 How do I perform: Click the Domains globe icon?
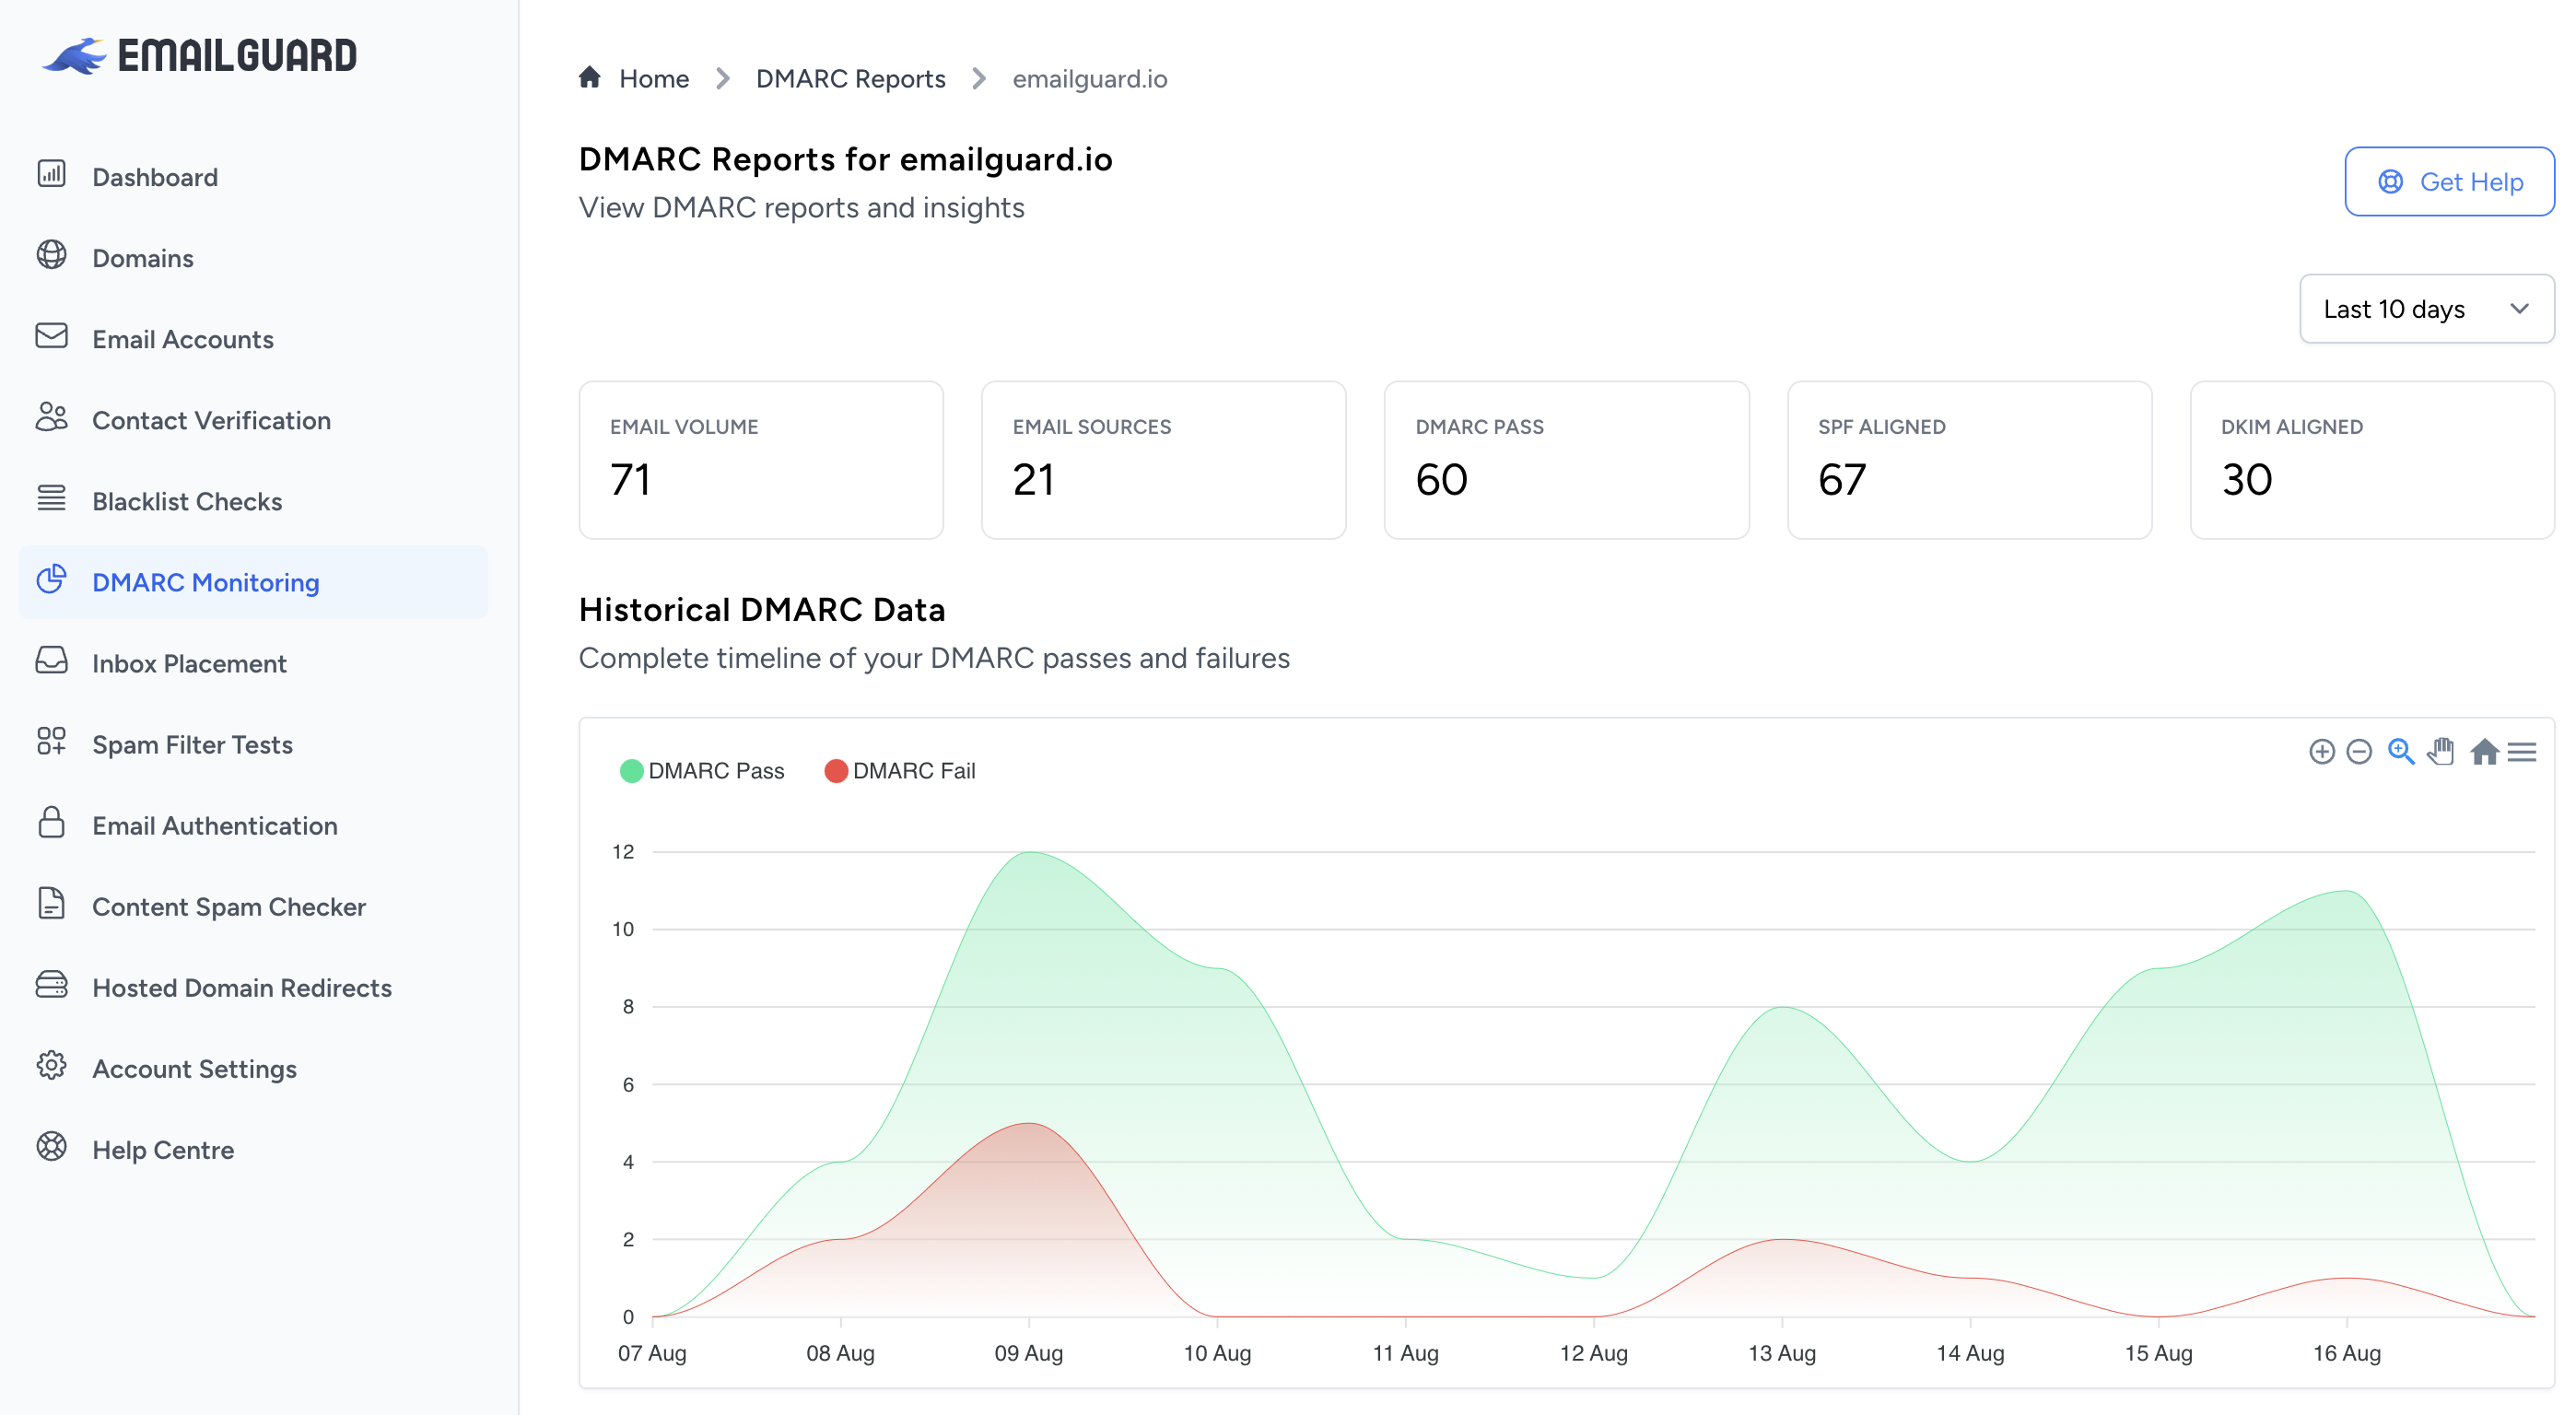(x=52, y=255)
